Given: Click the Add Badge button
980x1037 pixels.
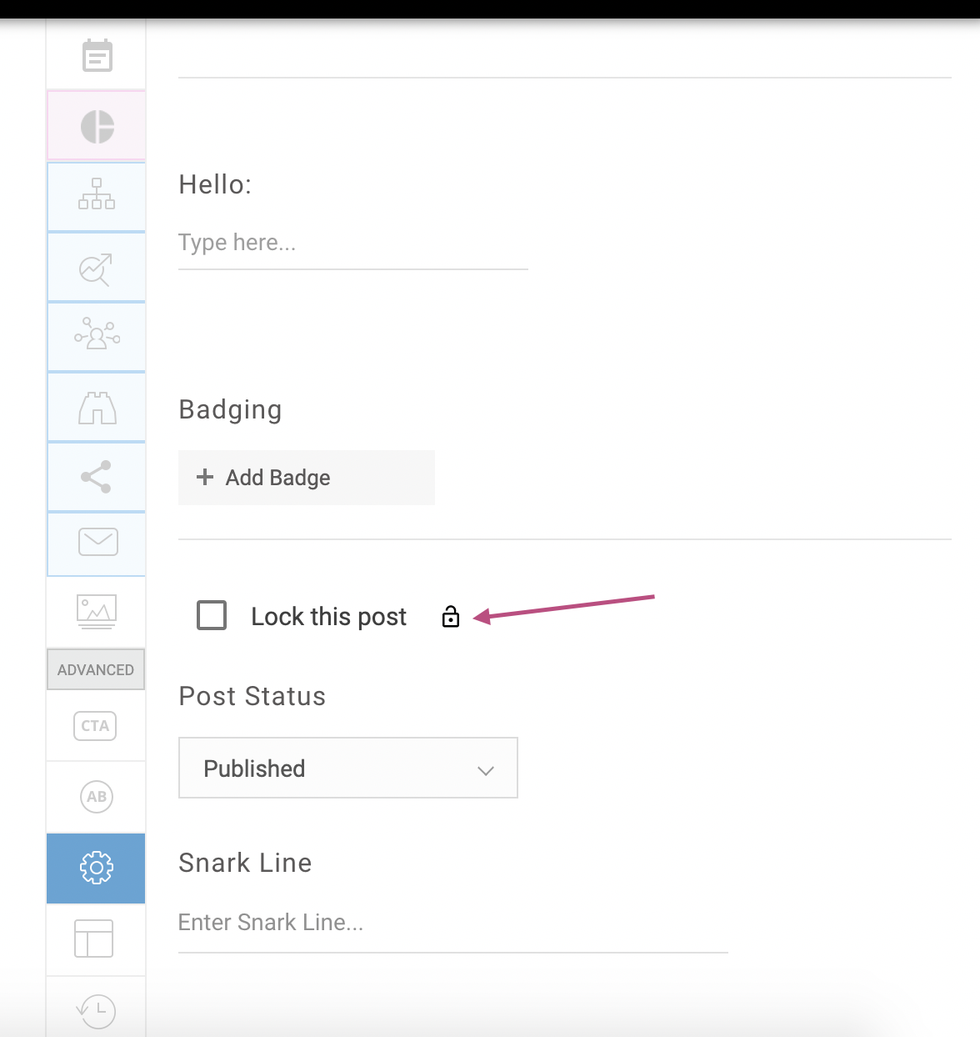Looking at the screenshot, I should [306, 478].
